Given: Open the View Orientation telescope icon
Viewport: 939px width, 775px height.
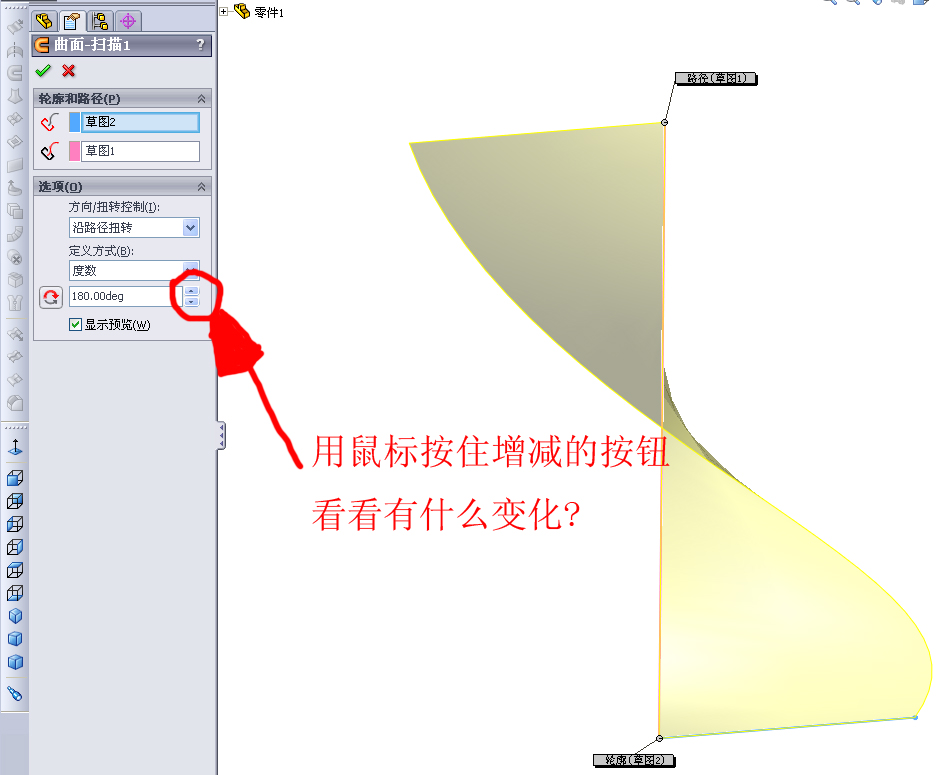Looking at the screenshot, I should coord(15,694).
